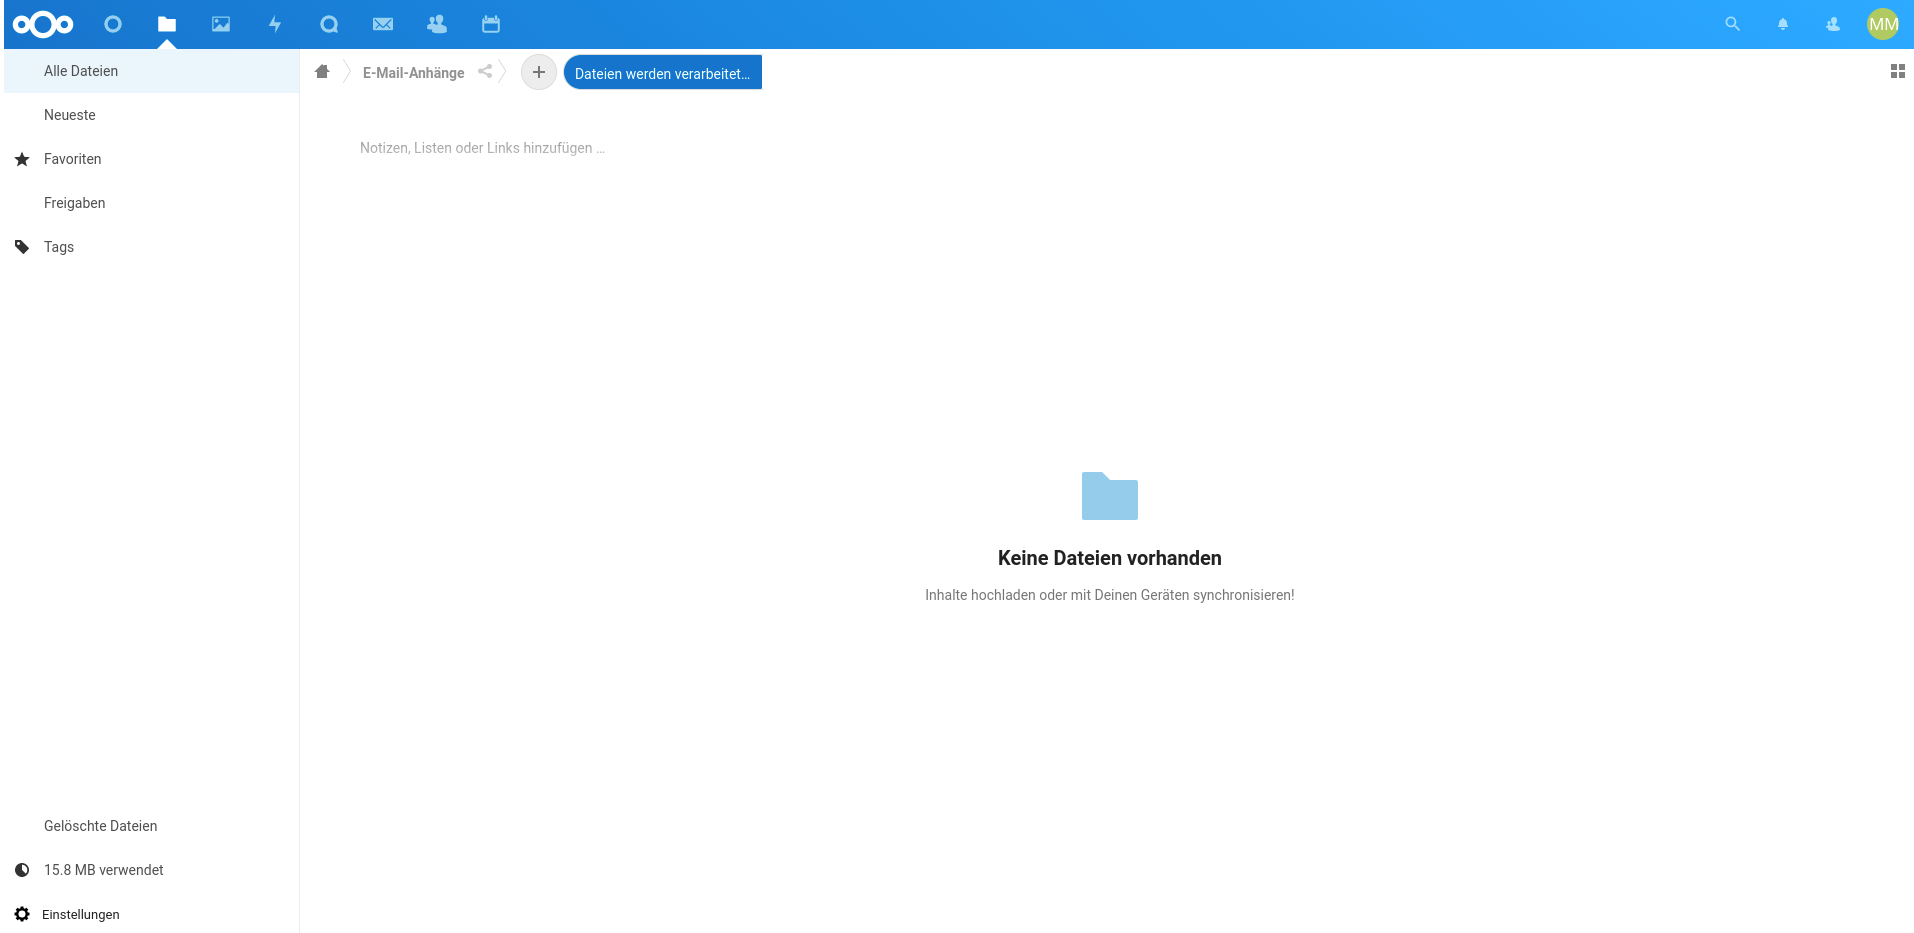Open the Dashboard app icon

[113, 24]
